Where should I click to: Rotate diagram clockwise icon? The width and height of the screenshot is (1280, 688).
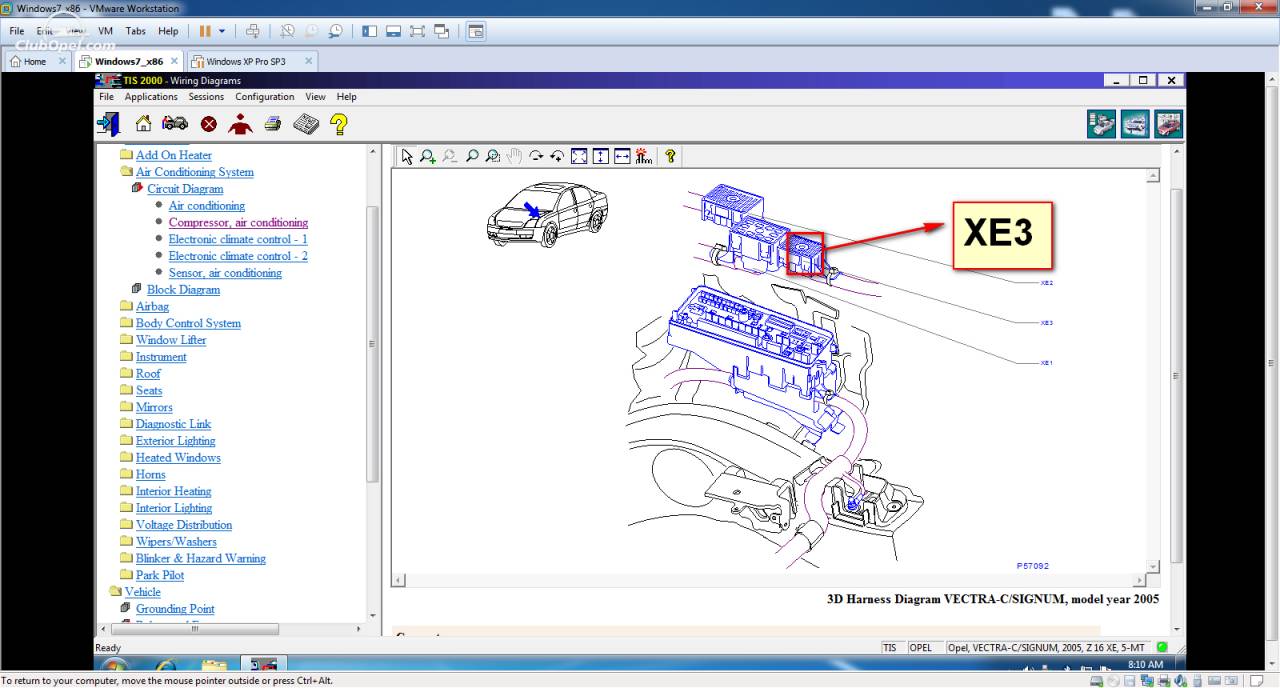(537, 156)
